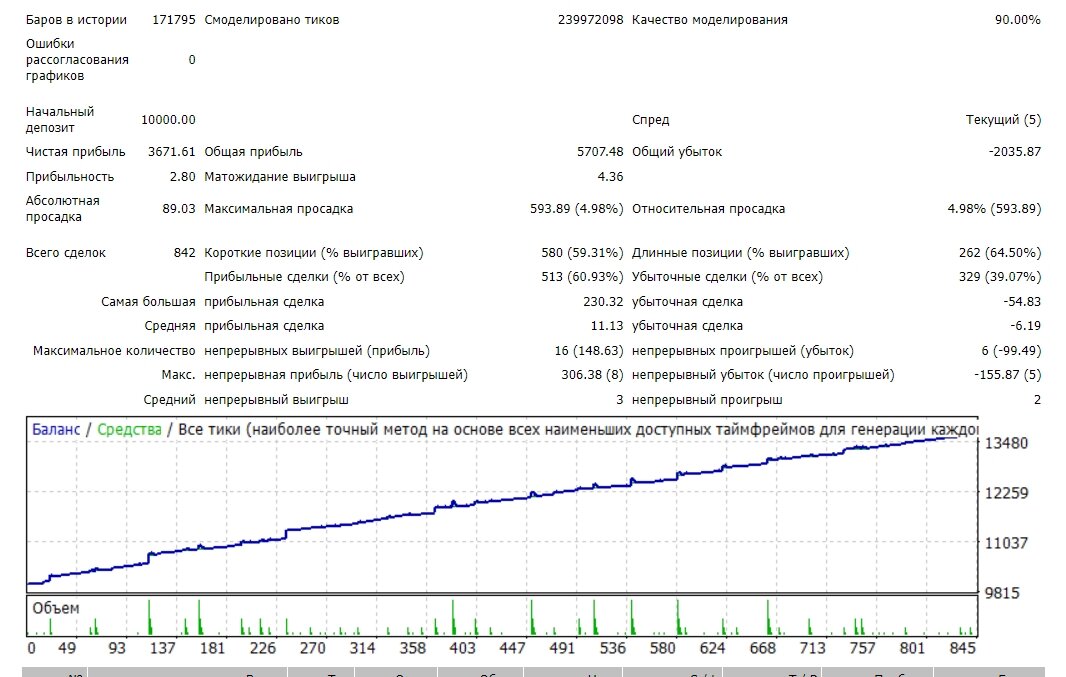Click the 13480 value on the chart axis
This screenshot has height=677, width=1066.
[1006, 443]
